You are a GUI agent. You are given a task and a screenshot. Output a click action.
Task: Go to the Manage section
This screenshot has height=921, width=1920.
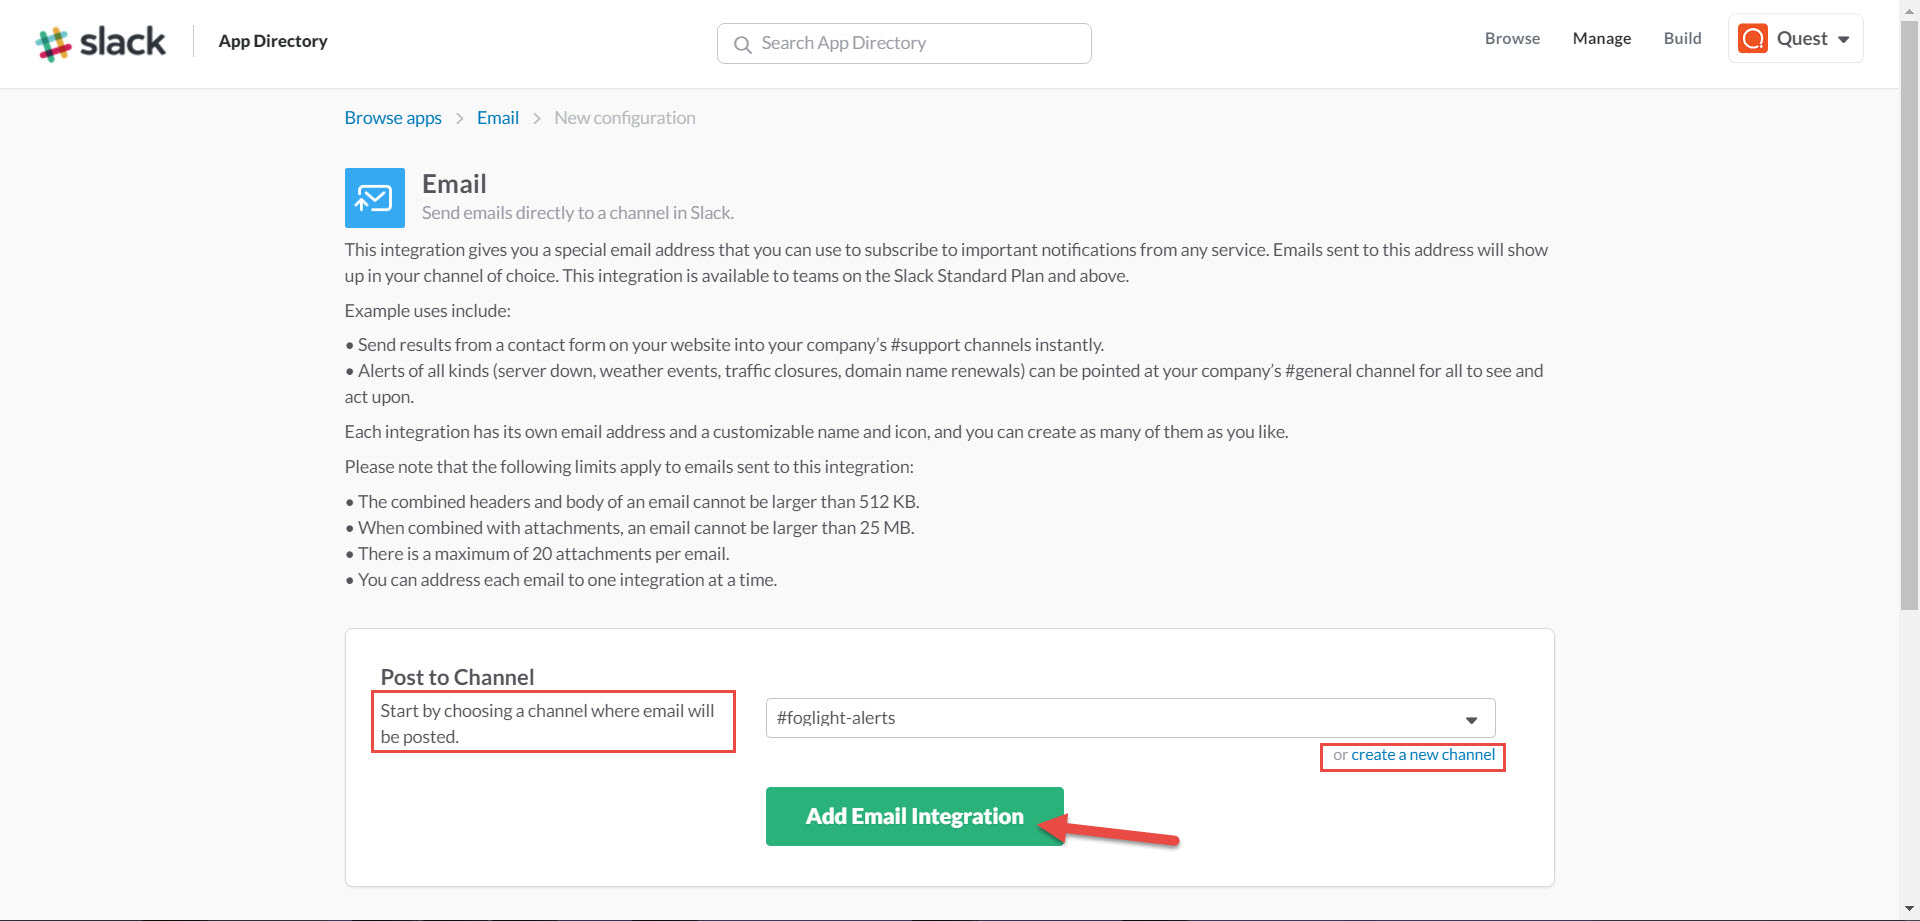point(1601,39)
